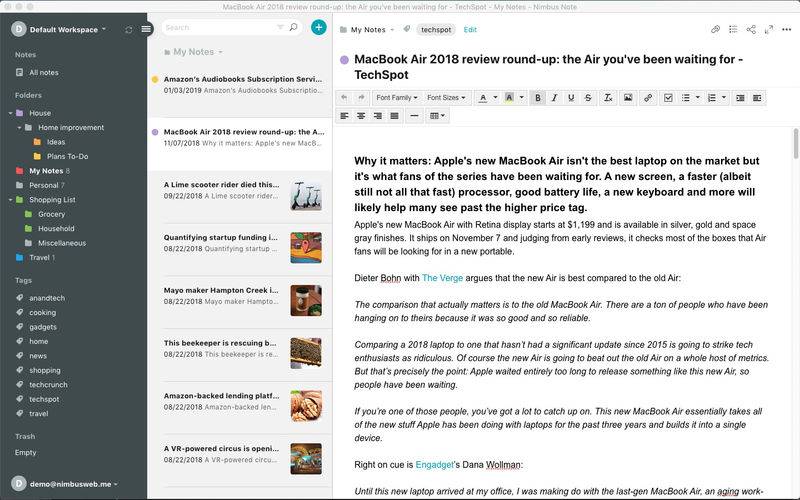Click the undo arrow in editor toolbar
The height and width of the screenshot is (500, 800).
click(x=344, y=97)
